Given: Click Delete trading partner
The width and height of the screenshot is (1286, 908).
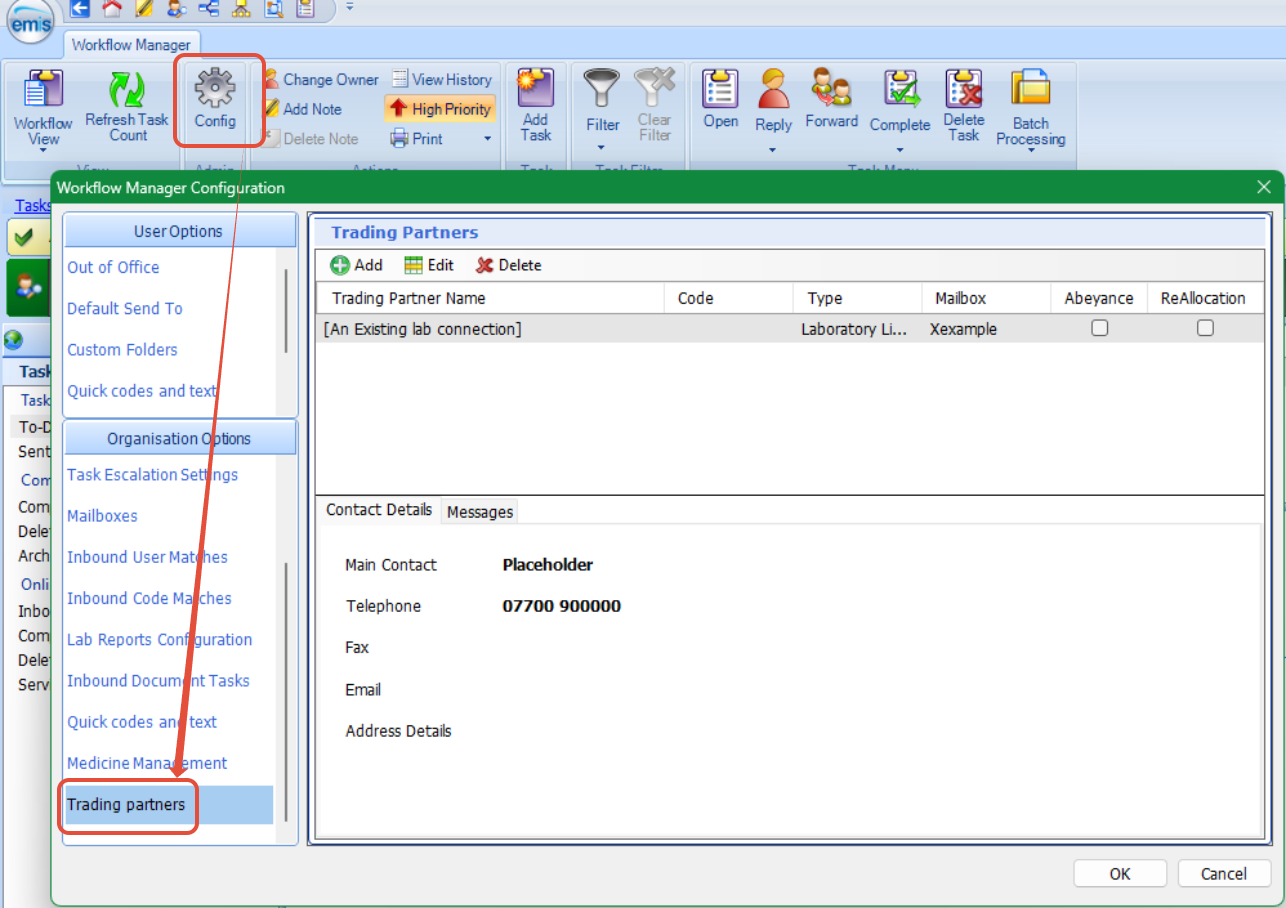Looking at the screenshot, I should pos(508,265).
